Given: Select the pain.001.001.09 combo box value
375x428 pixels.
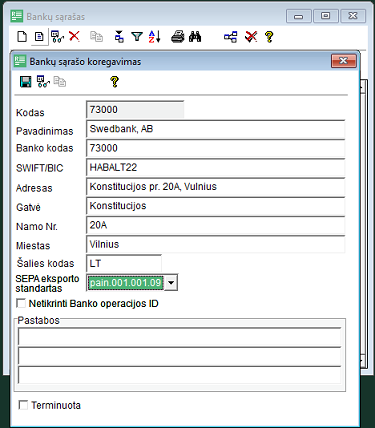Looking at the screenshot, I should pos(125,283).
